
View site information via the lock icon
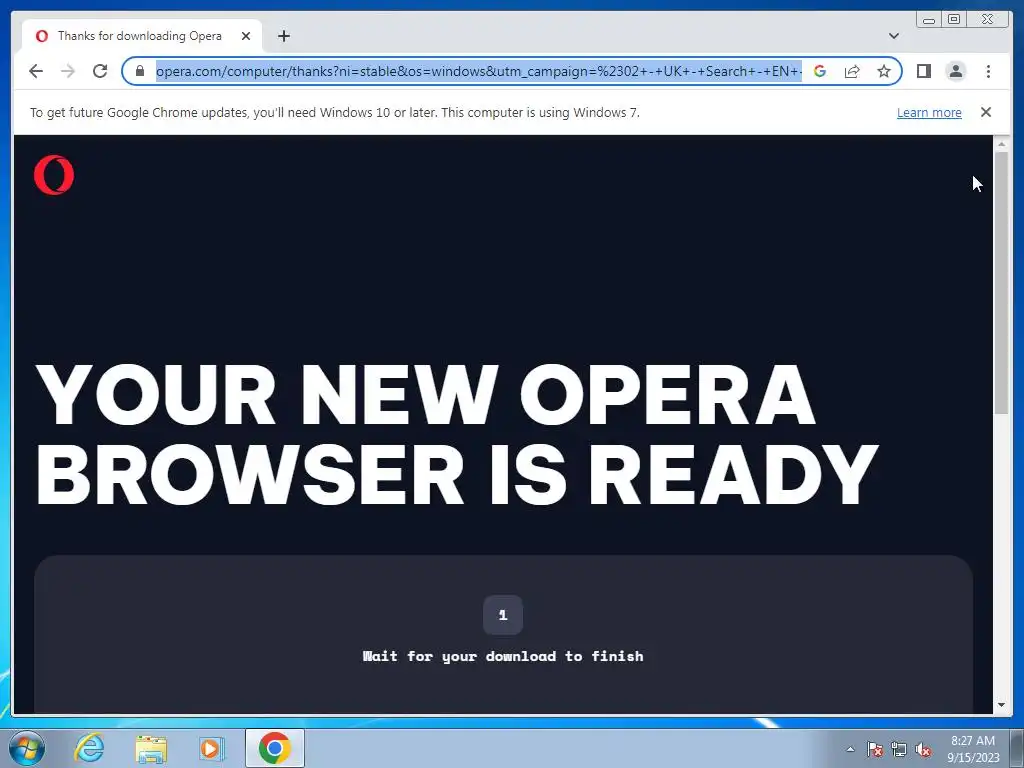[x=139, y=71]
